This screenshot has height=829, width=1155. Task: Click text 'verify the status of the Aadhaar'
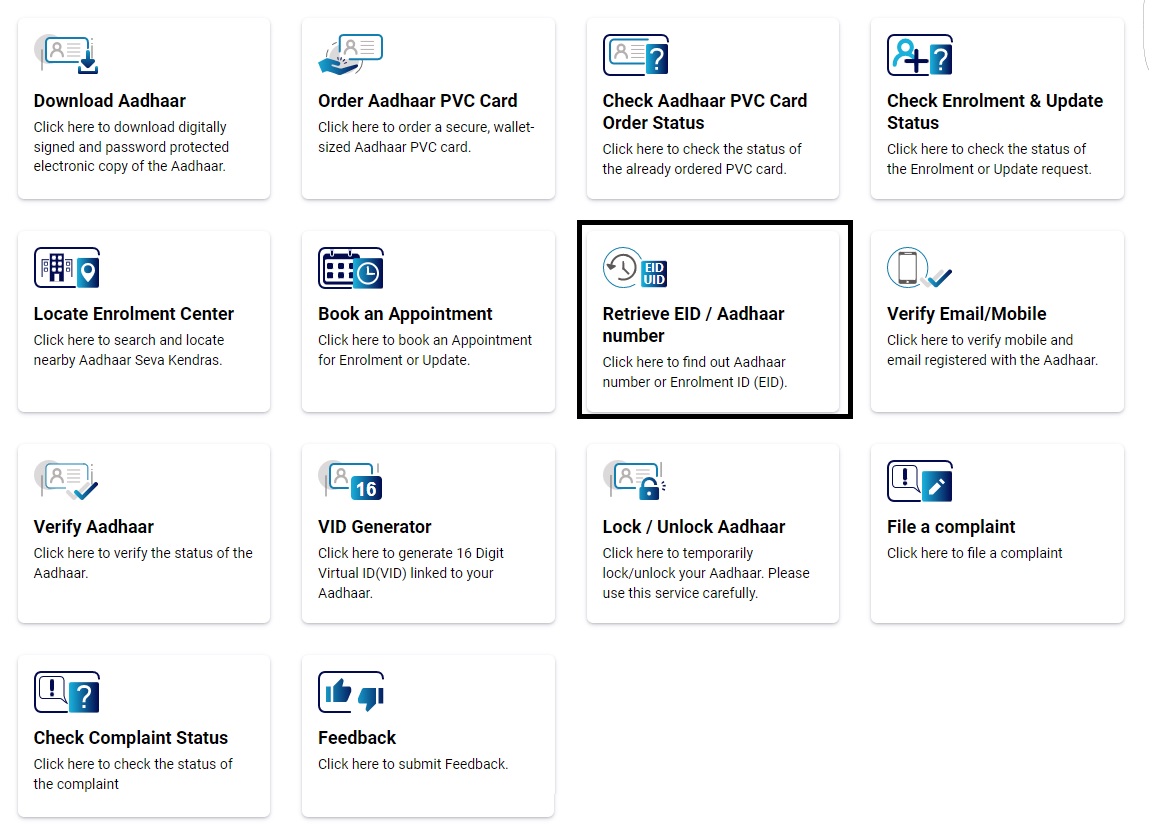[x=143, y=563]
